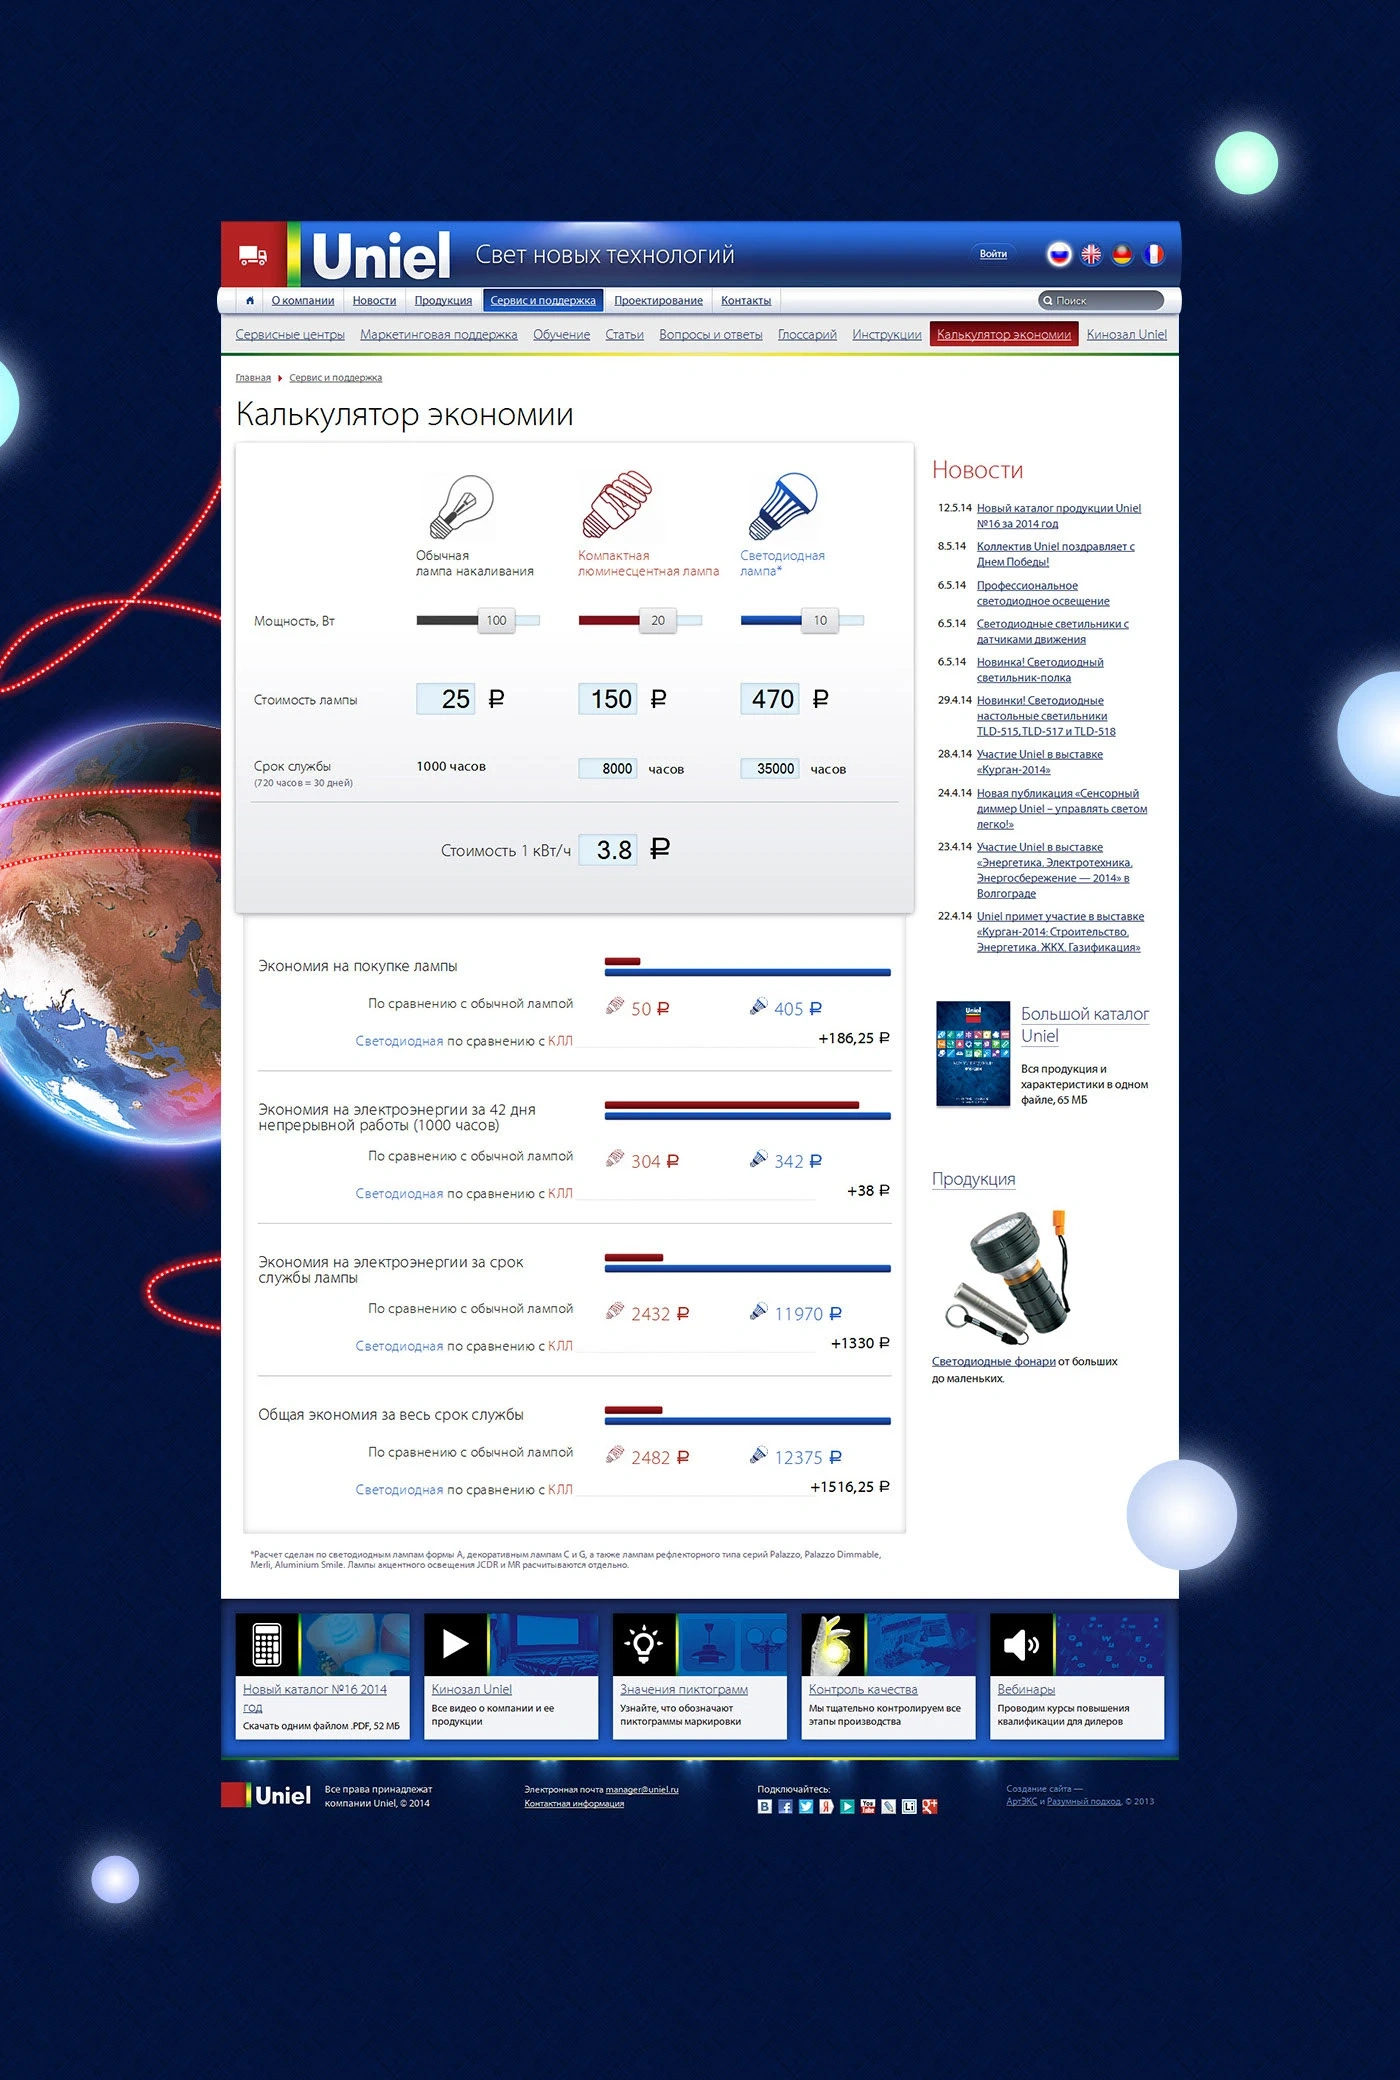
Task: Open the АртЭКС footer credit link
Action: tap(1021, 1801)
